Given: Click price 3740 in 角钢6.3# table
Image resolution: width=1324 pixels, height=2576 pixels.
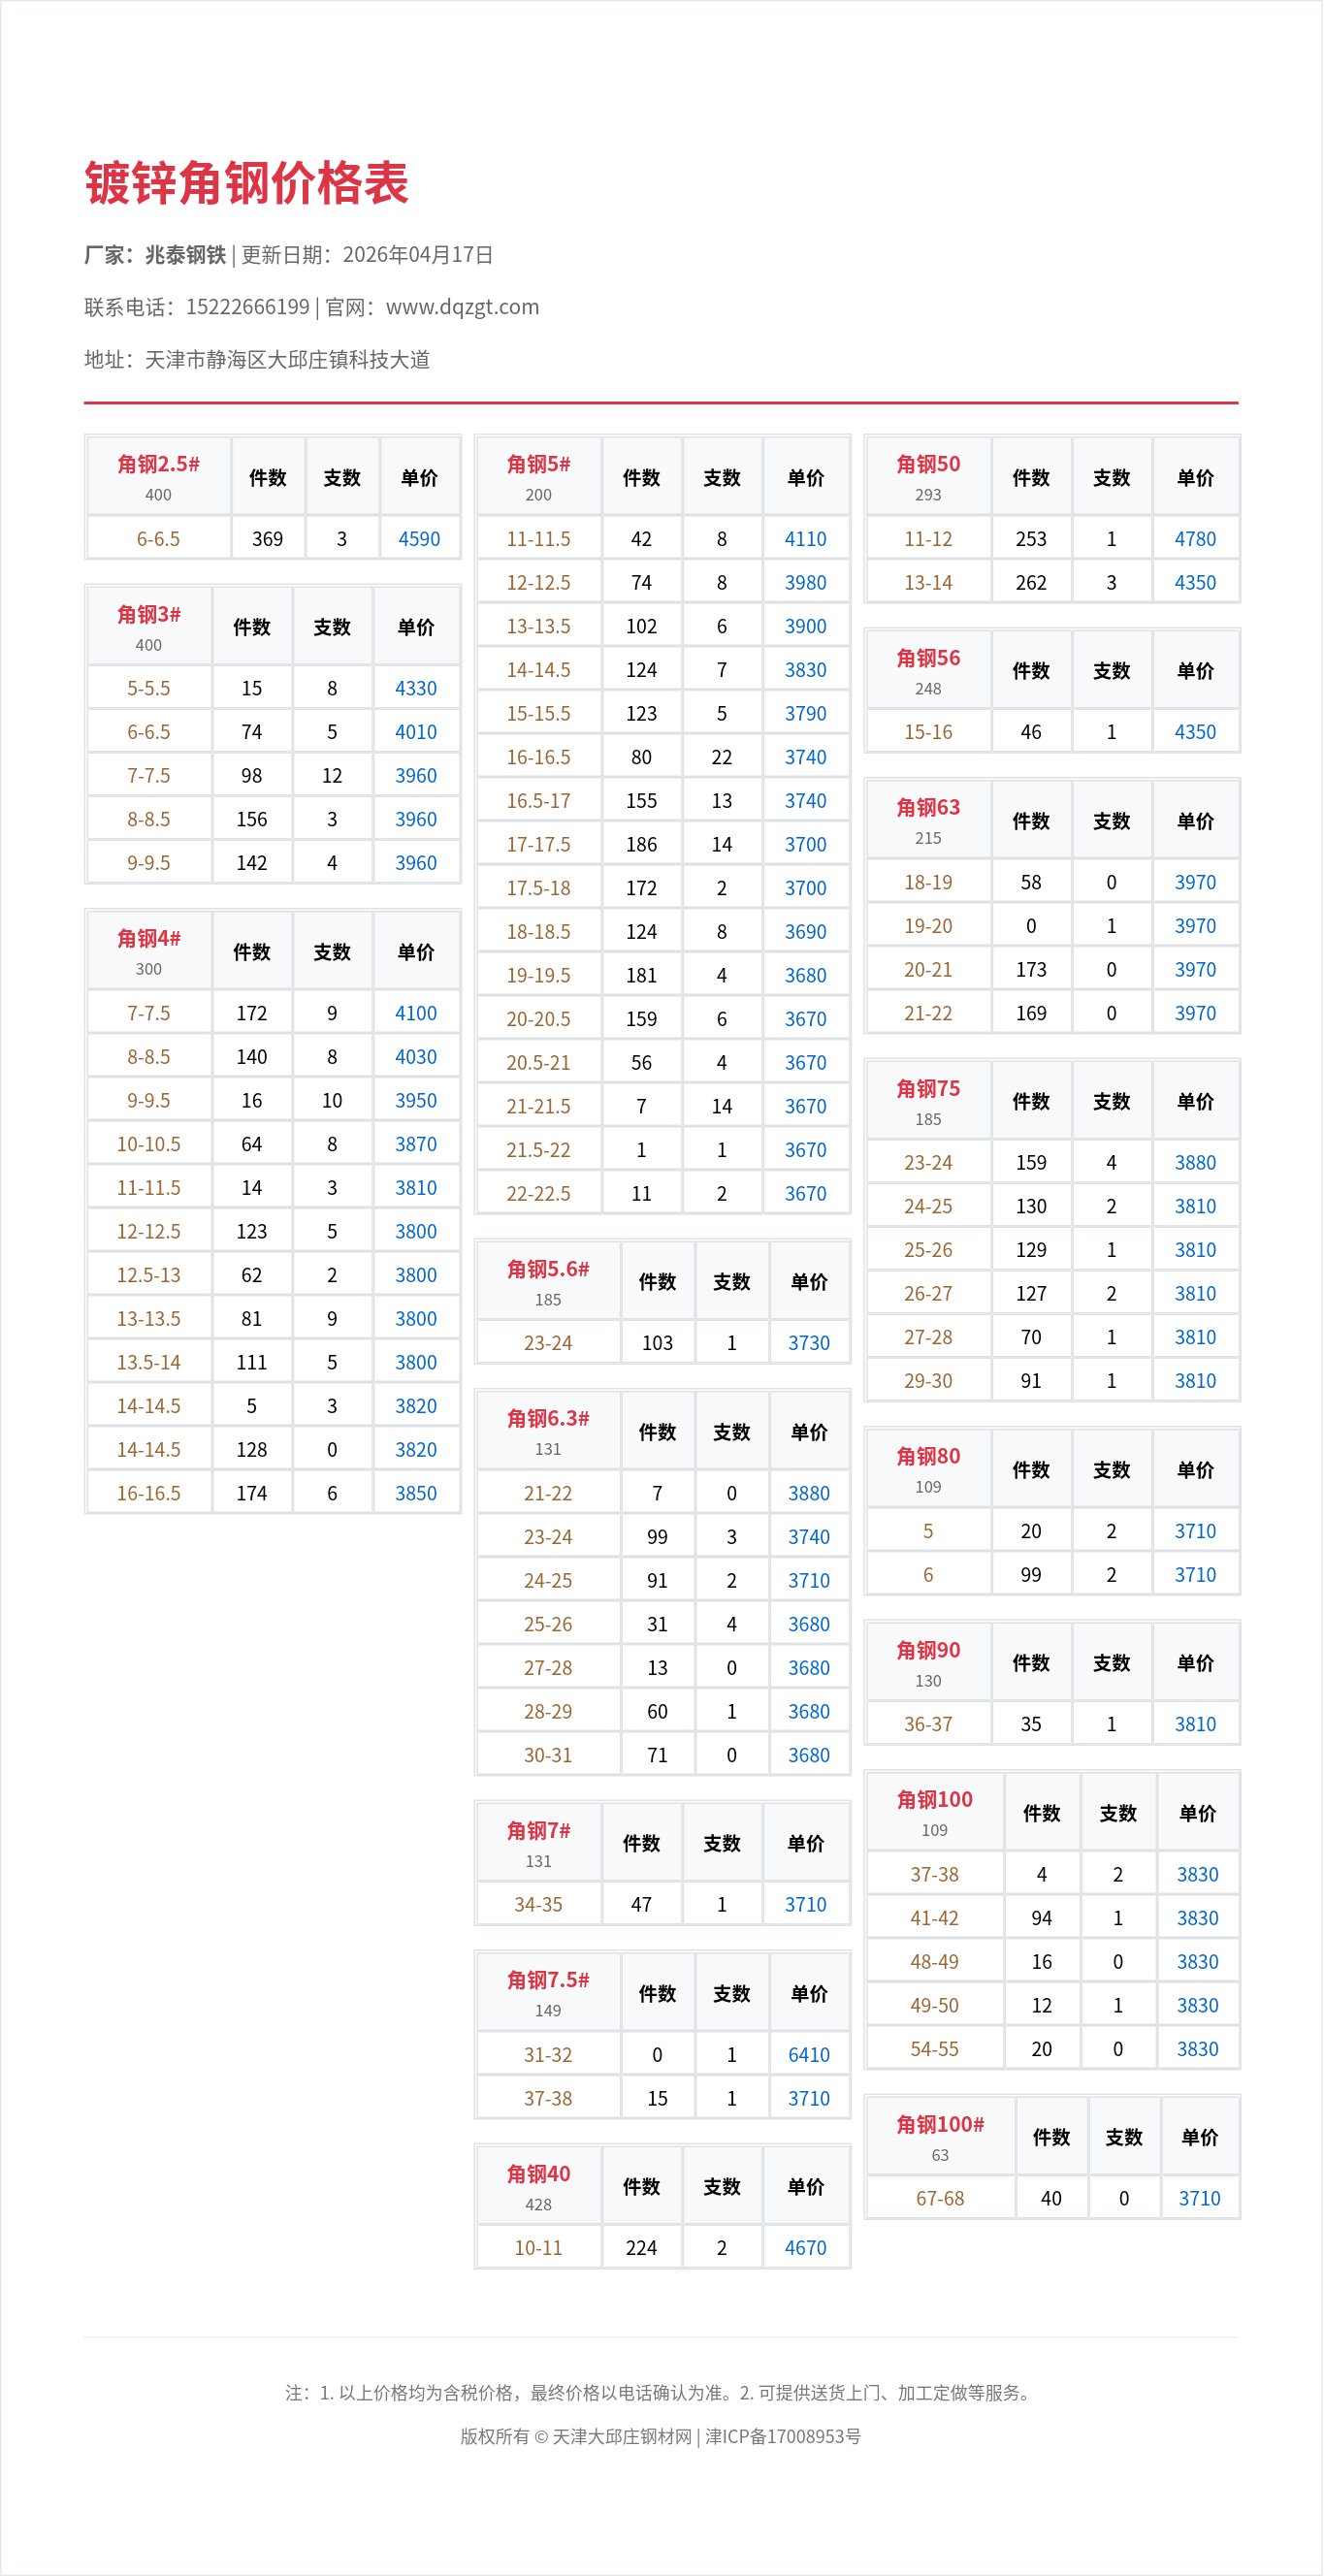Looking at the screenshot, I should click(x=809, y=1537).
